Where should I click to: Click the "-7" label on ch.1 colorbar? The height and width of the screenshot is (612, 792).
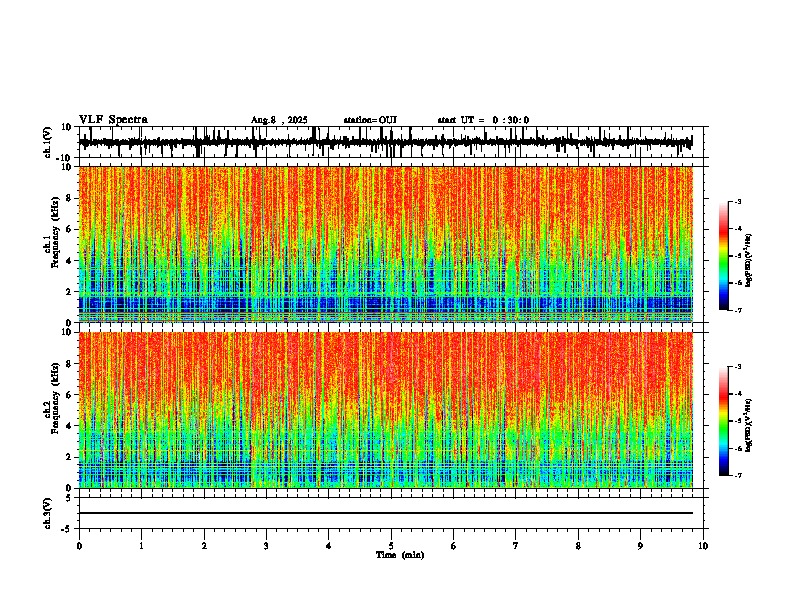(x=737, y=310)
